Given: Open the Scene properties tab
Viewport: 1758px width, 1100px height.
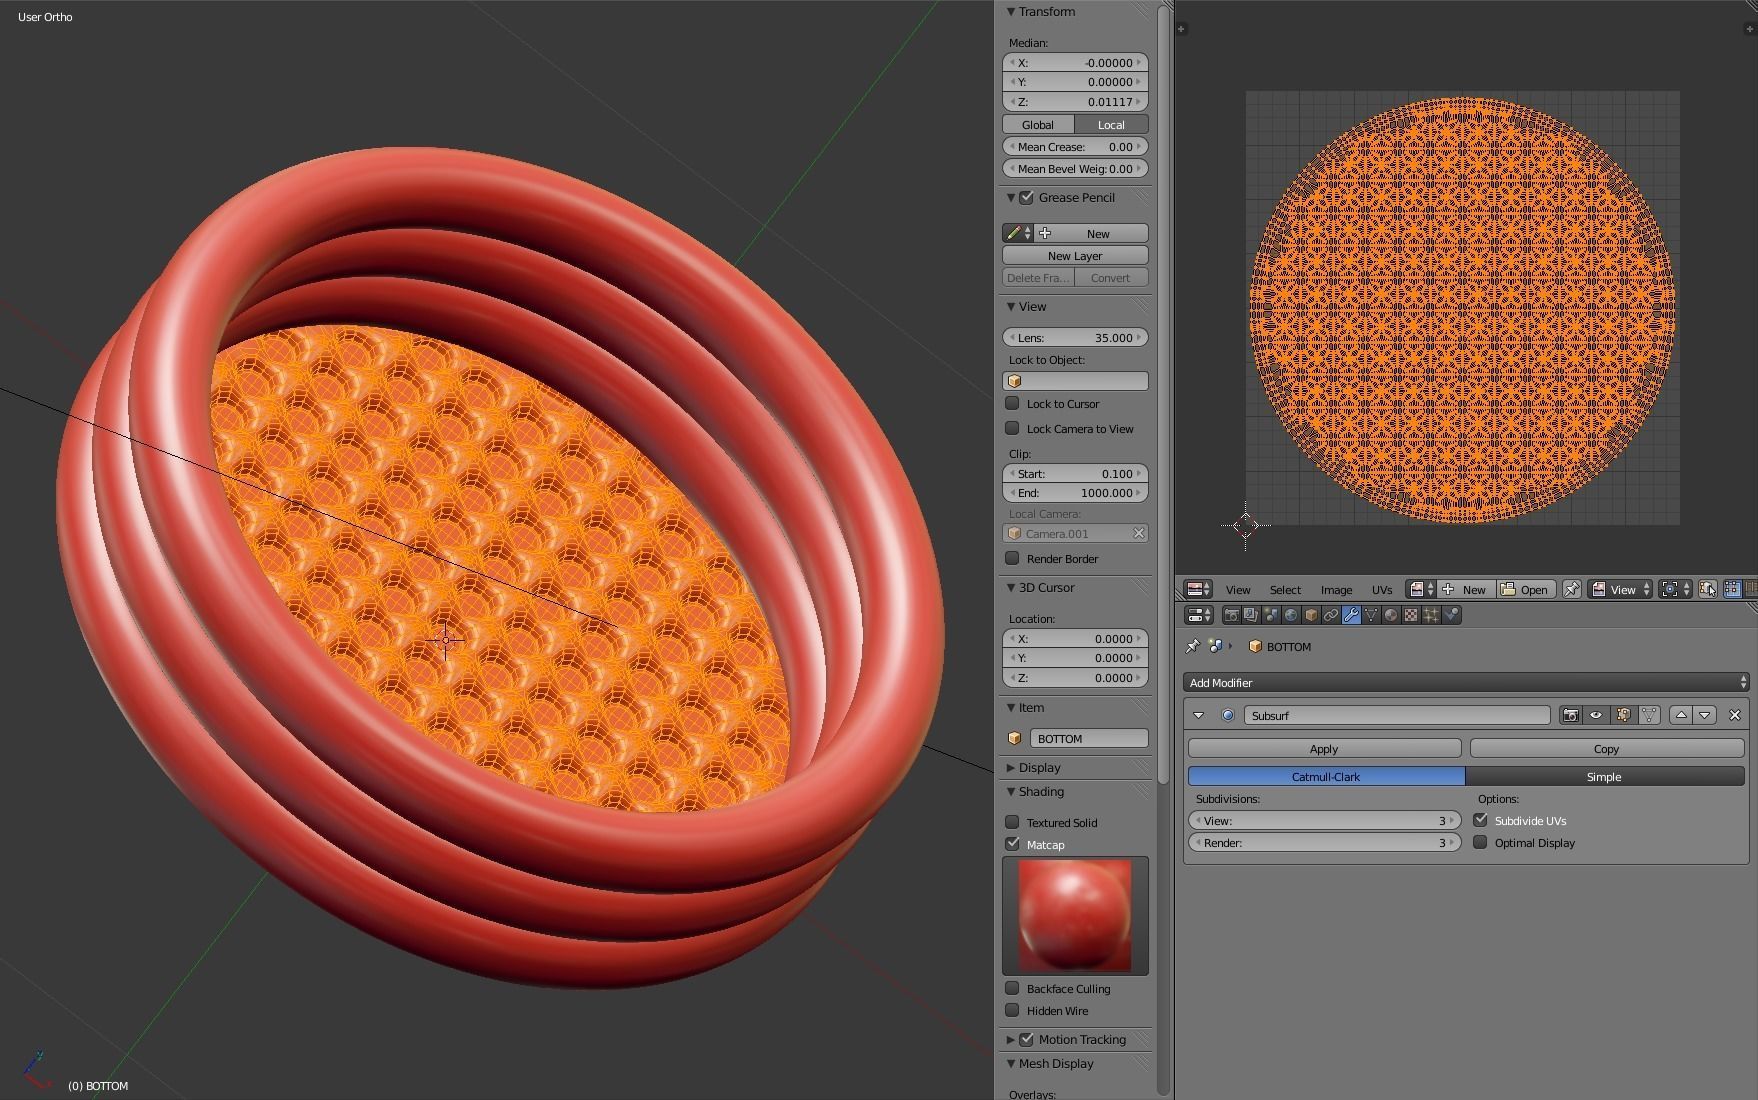Looking at the screenshot, I should [1271, 615].
